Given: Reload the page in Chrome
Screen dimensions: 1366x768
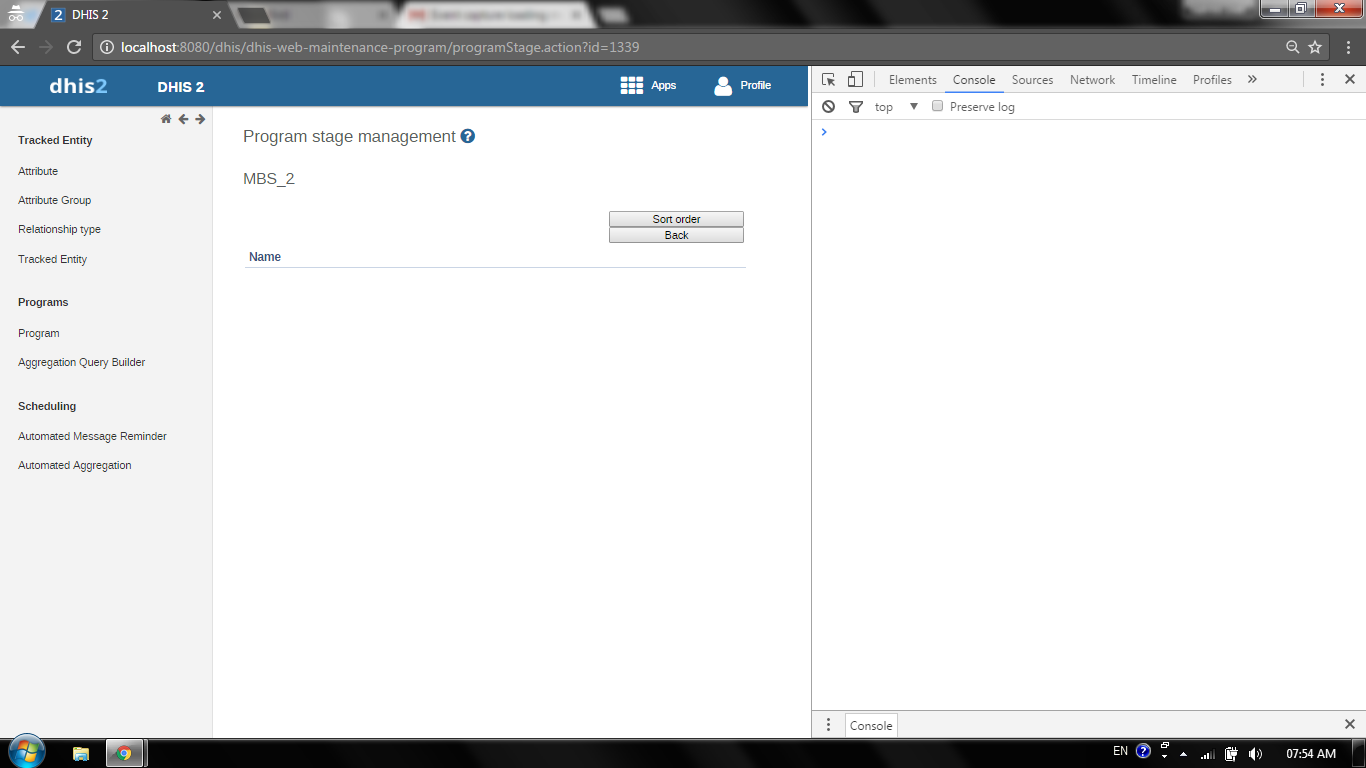Looking at the screenshot, I should coord(73,47).
